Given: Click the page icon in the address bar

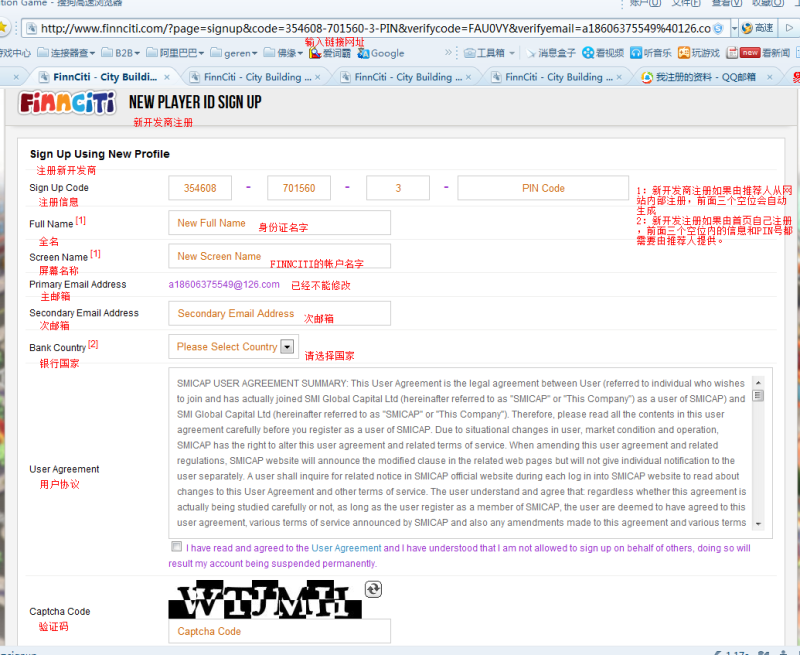Looking at the screenshot, I should click(x=32, y=28).
